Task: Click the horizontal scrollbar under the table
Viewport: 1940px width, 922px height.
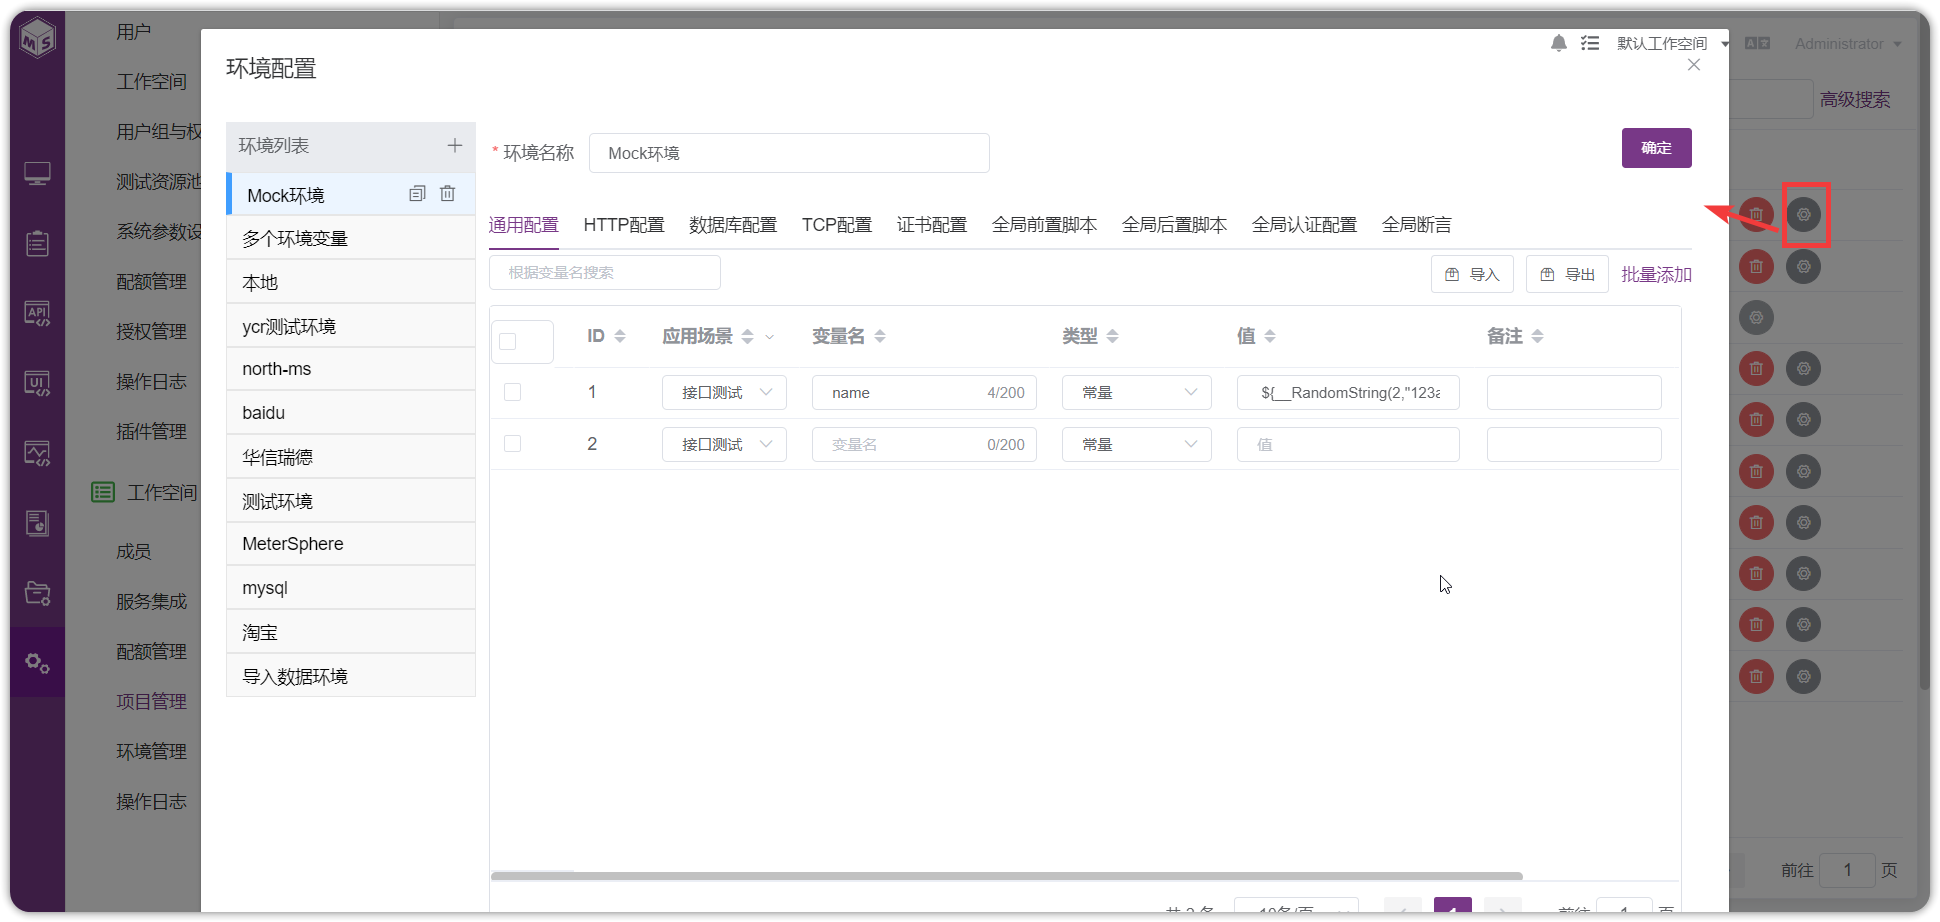Action: pos(1006,876)
